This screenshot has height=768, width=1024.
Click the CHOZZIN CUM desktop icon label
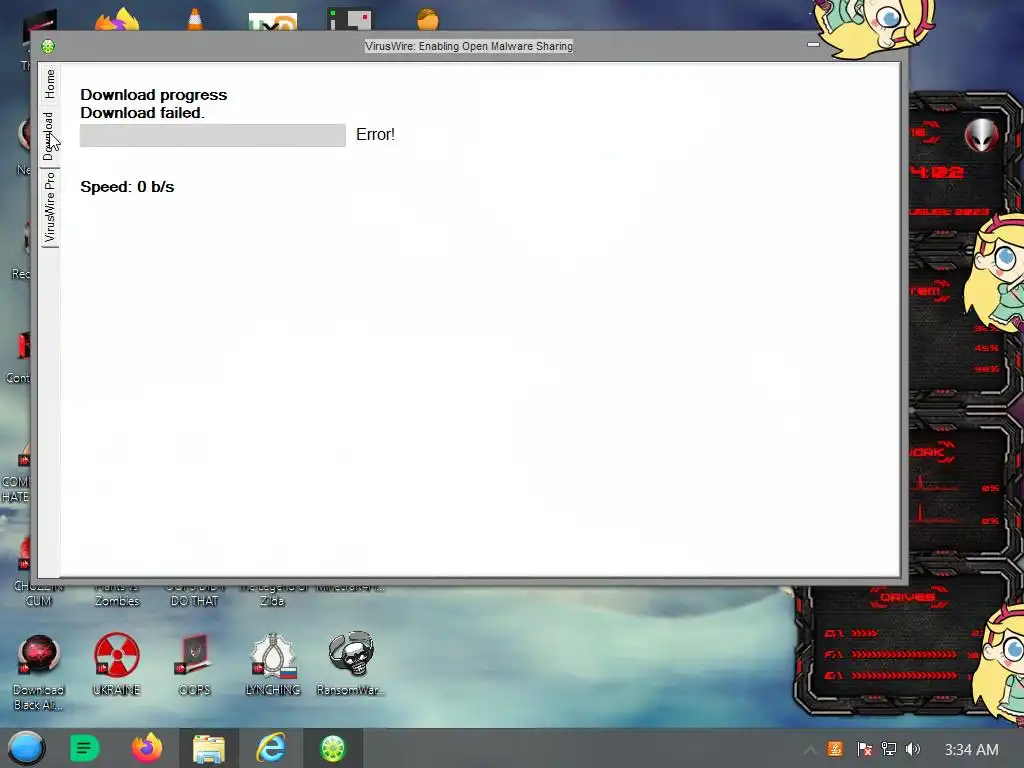pos(39,594)
